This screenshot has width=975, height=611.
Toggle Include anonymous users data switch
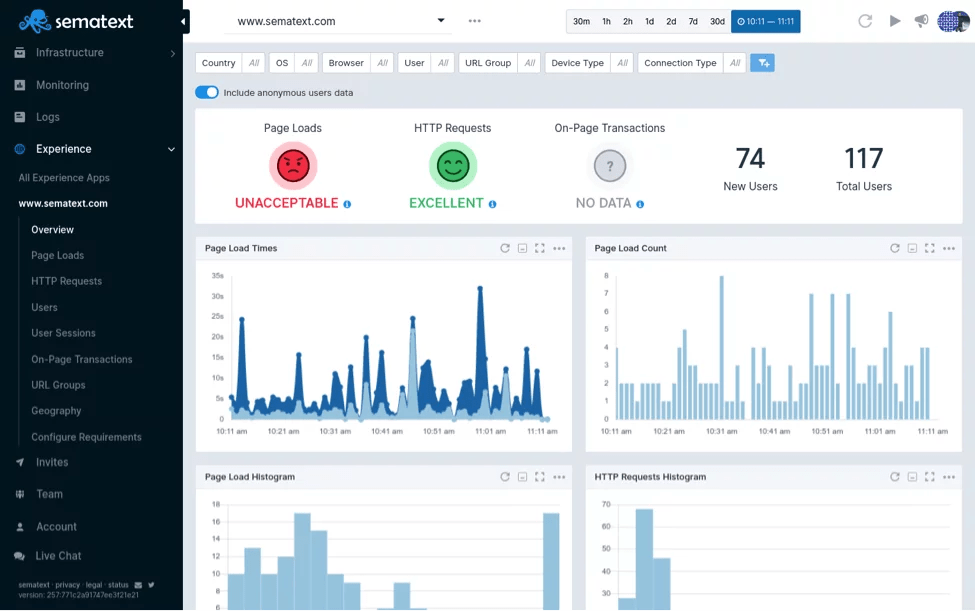207,93
